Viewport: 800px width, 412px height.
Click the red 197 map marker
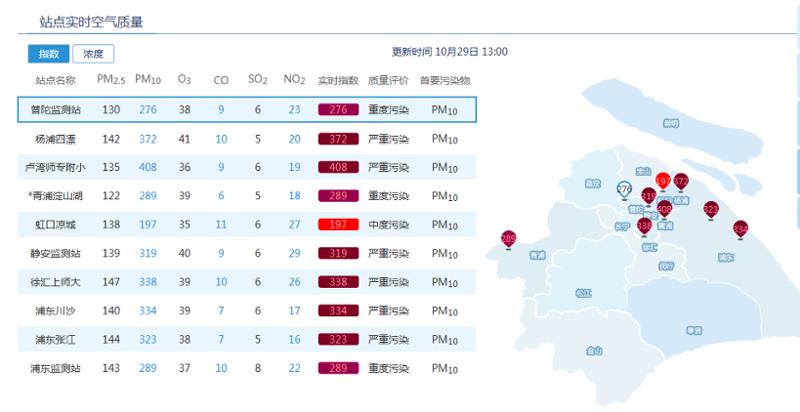click(663, 181)
